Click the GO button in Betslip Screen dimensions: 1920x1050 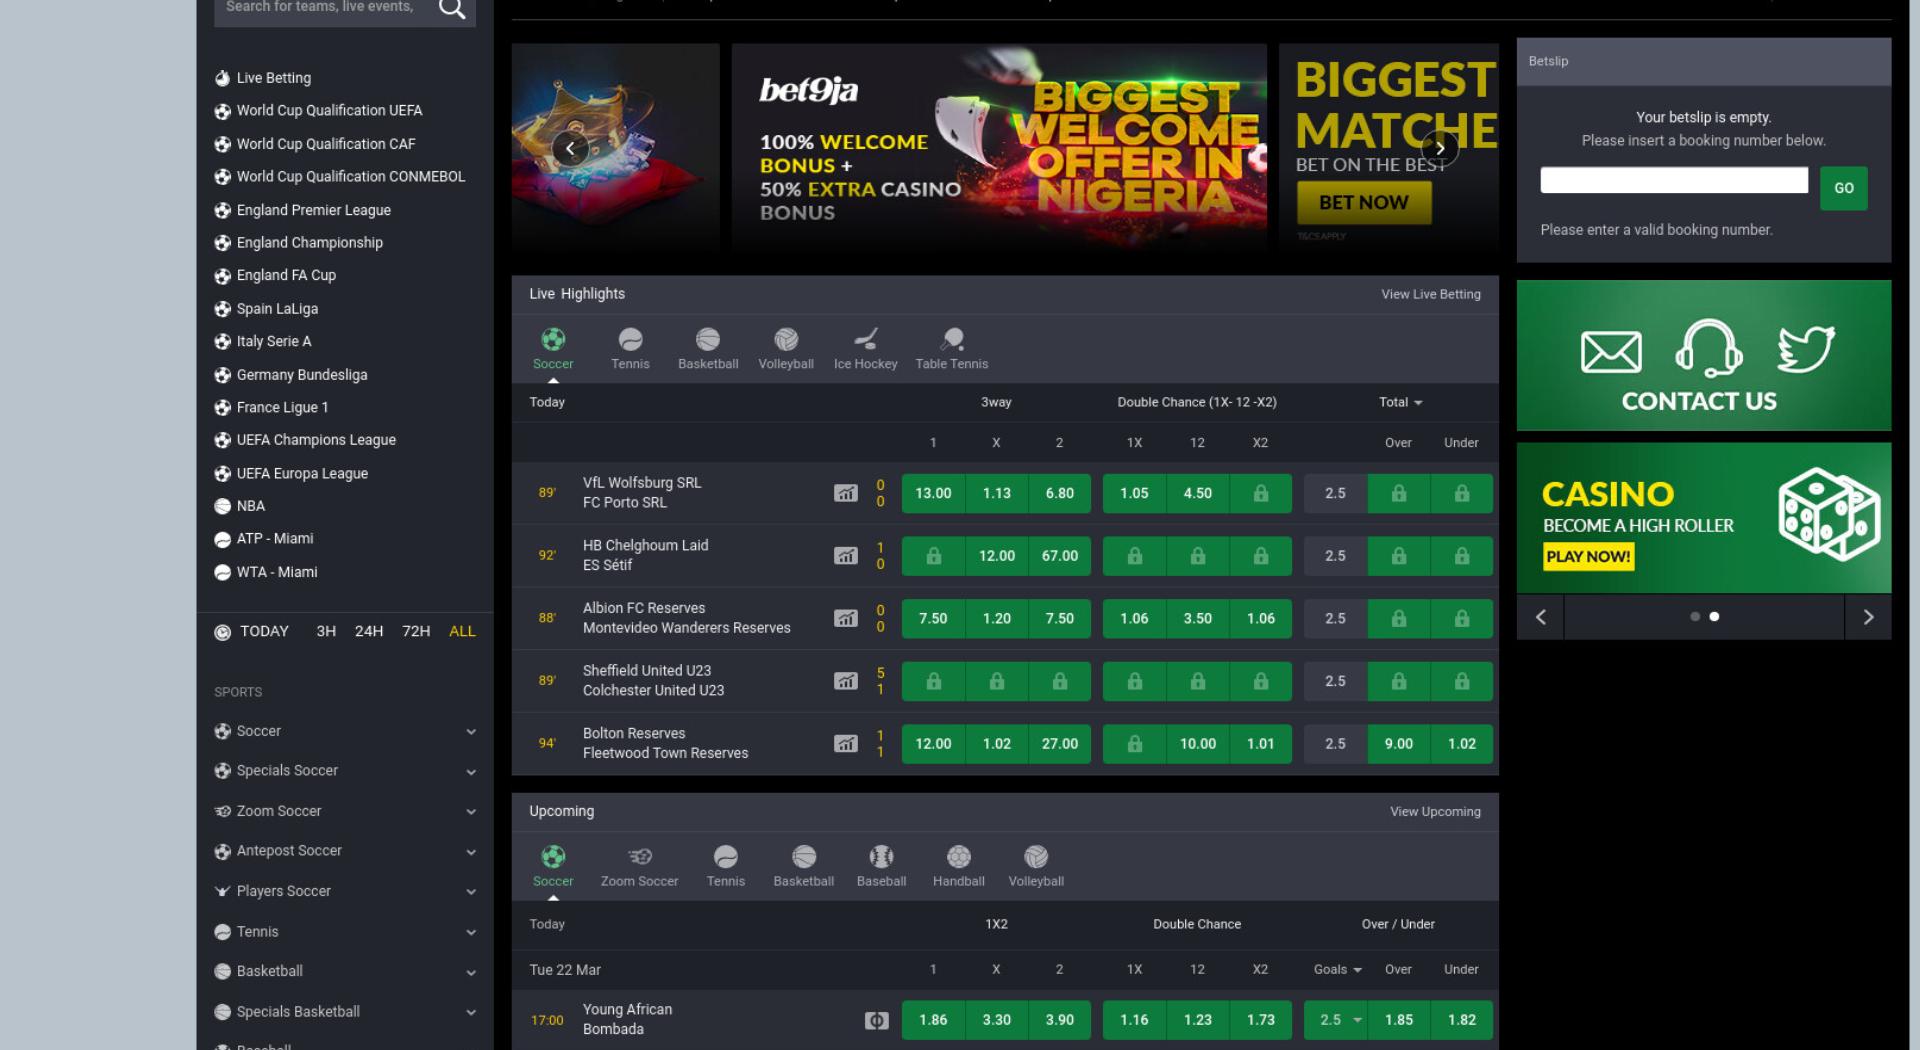coord(1844,188)
